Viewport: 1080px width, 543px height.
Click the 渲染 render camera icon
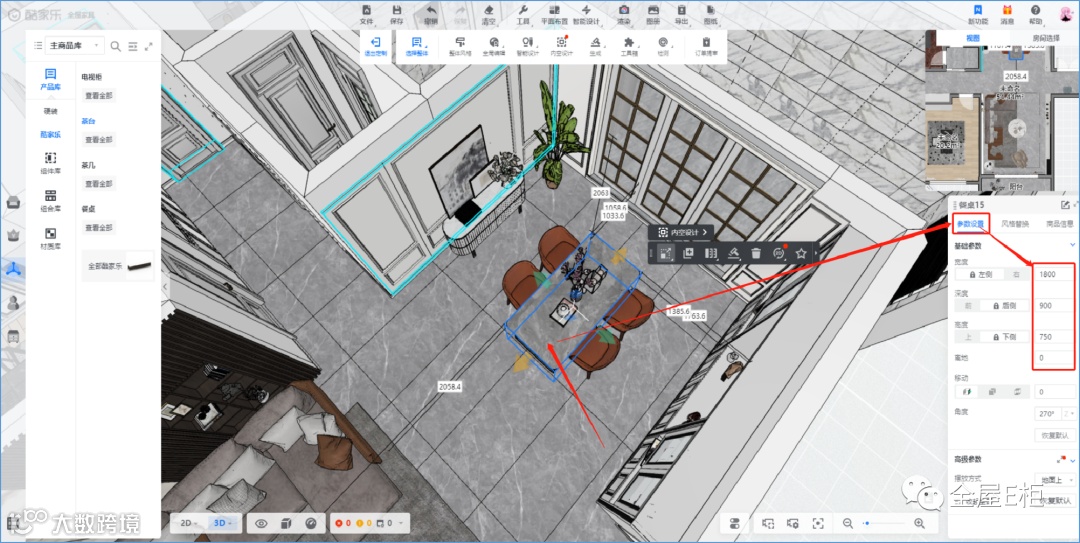(623, 10)
